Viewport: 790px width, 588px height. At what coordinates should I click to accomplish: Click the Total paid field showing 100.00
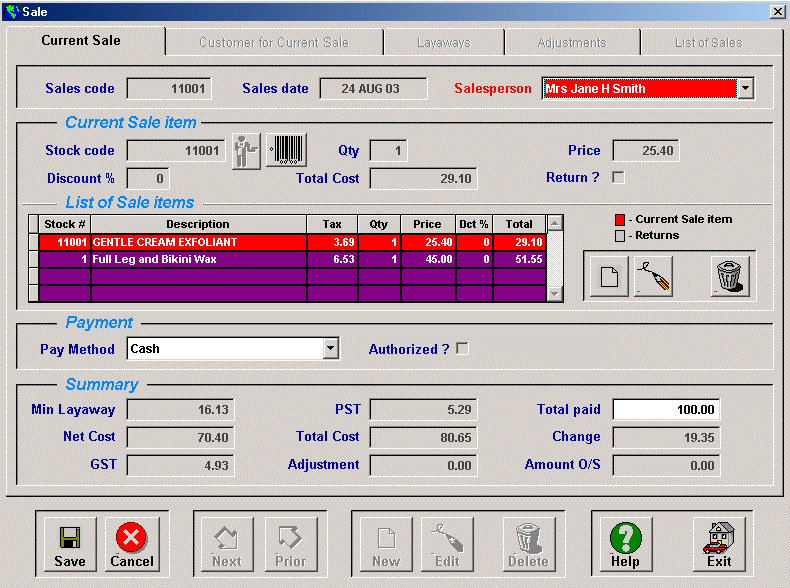click(x=666, y=410)
